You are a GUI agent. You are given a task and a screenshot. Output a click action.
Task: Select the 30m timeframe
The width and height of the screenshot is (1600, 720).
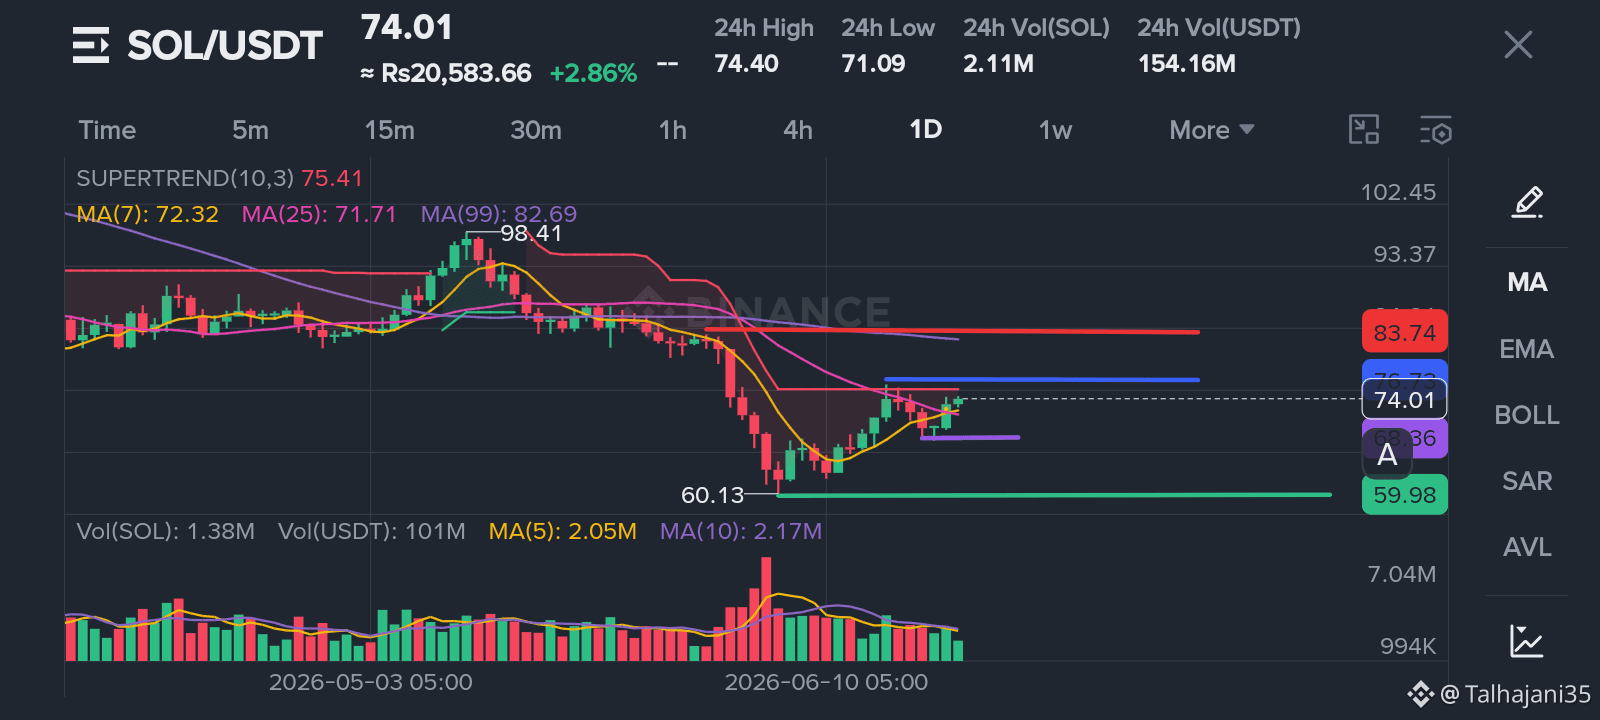[x=536, y=130]
